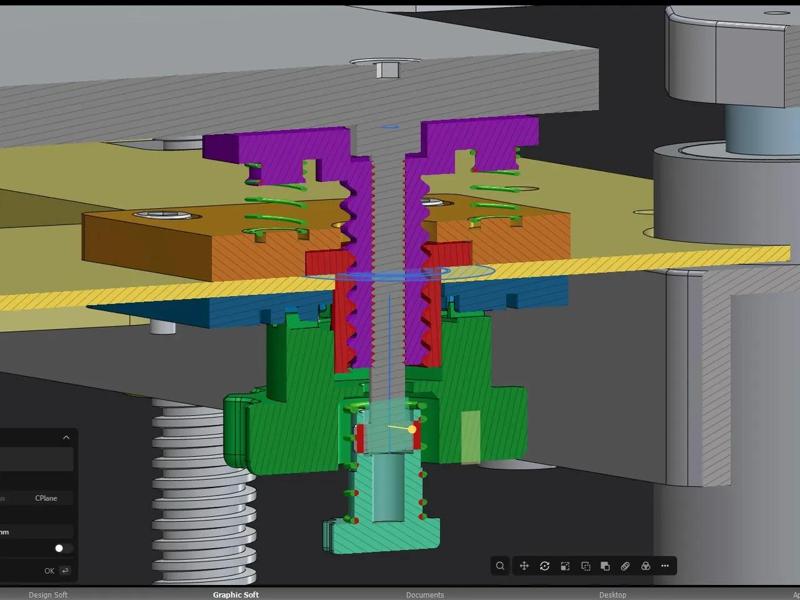Click the zoom selection icon
This screenshot has height=600, width=800.
click(585, 566)
